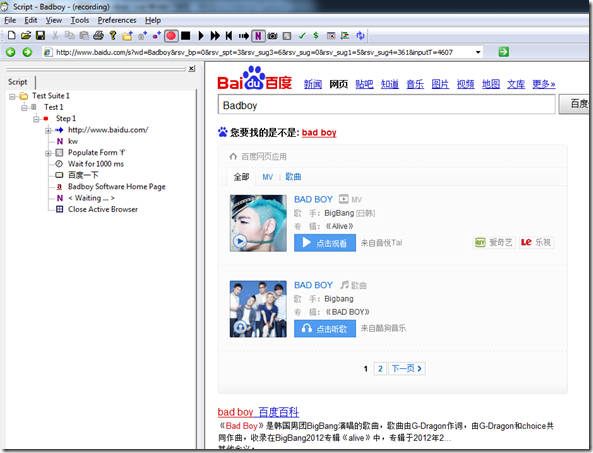This screenshot has height=453, width=593.
Task: Open the 更多» link in Baidu navigation
Action: 543,84
